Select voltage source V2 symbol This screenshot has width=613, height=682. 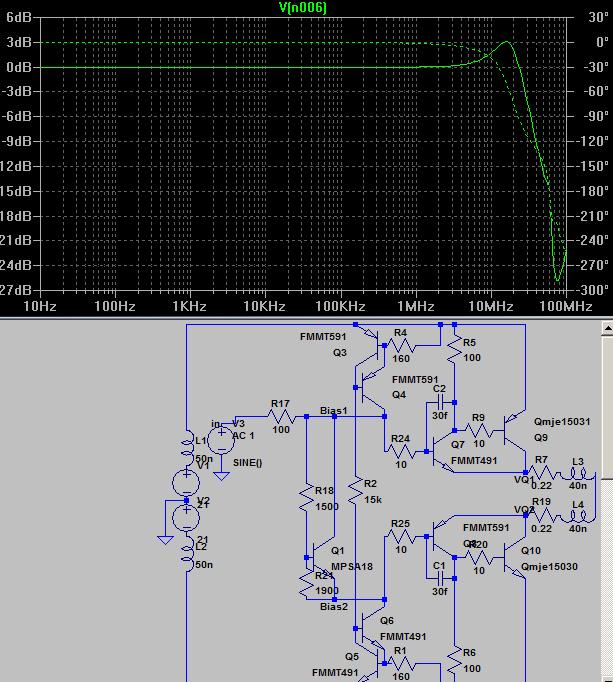(186, 518)
